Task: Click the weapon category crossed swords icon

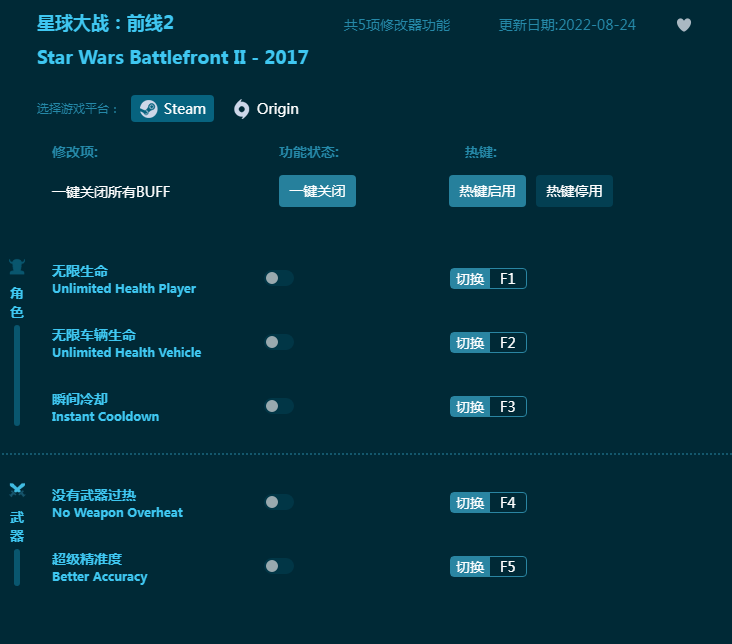Action: click(x=17, y=490)
